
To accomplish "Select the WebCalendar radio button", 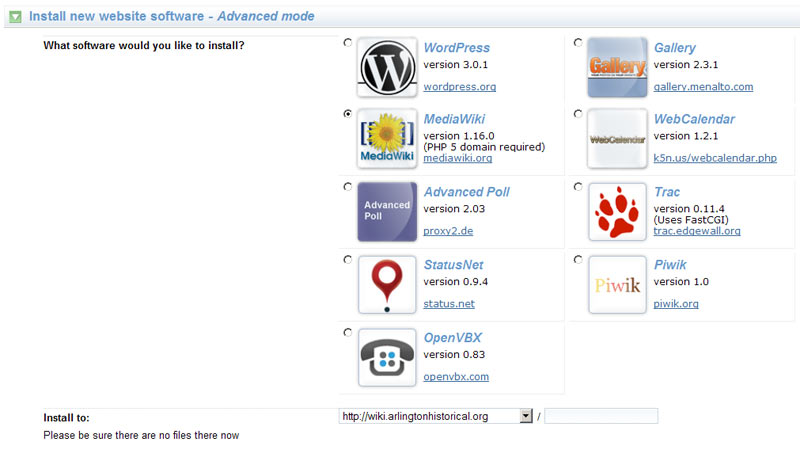I will [578, 114].
